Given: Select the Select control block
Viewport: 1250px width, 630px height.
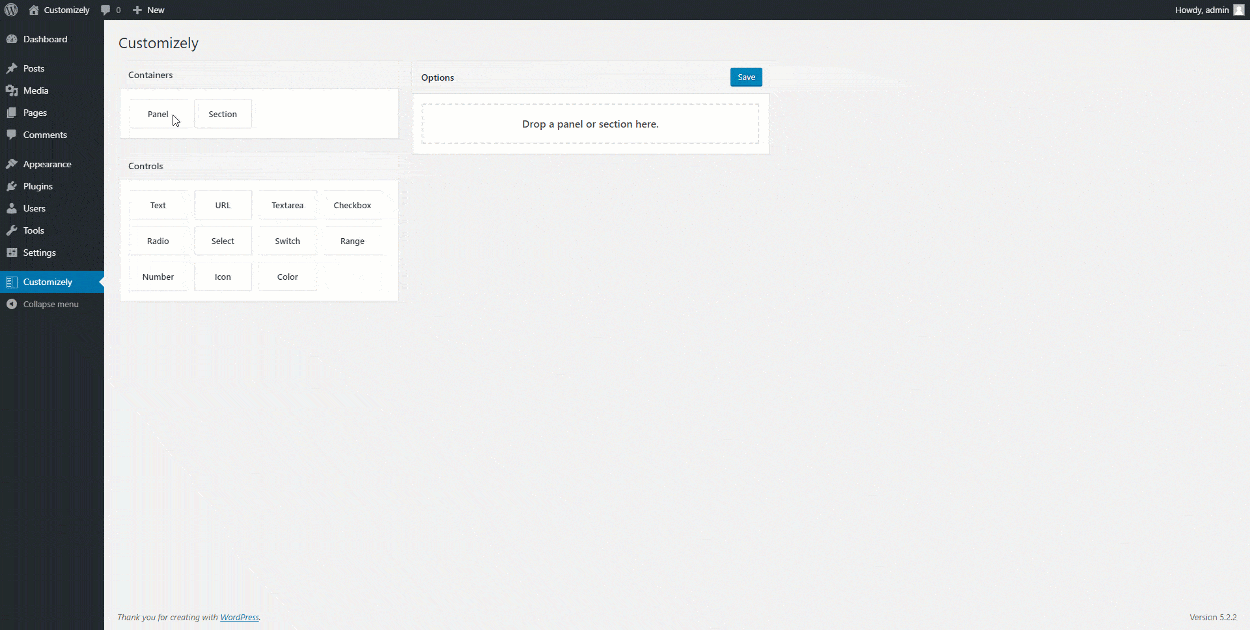Looking at the screenshot, I should pos(223,241).
